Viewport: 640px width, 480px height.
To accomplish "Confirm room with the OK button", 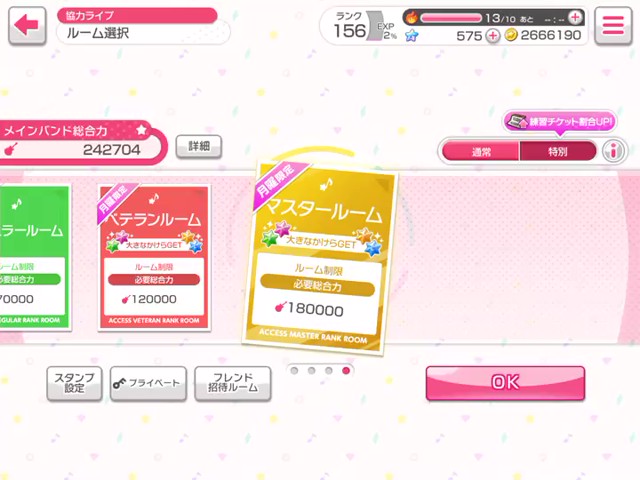I will [x=505, y=383].
